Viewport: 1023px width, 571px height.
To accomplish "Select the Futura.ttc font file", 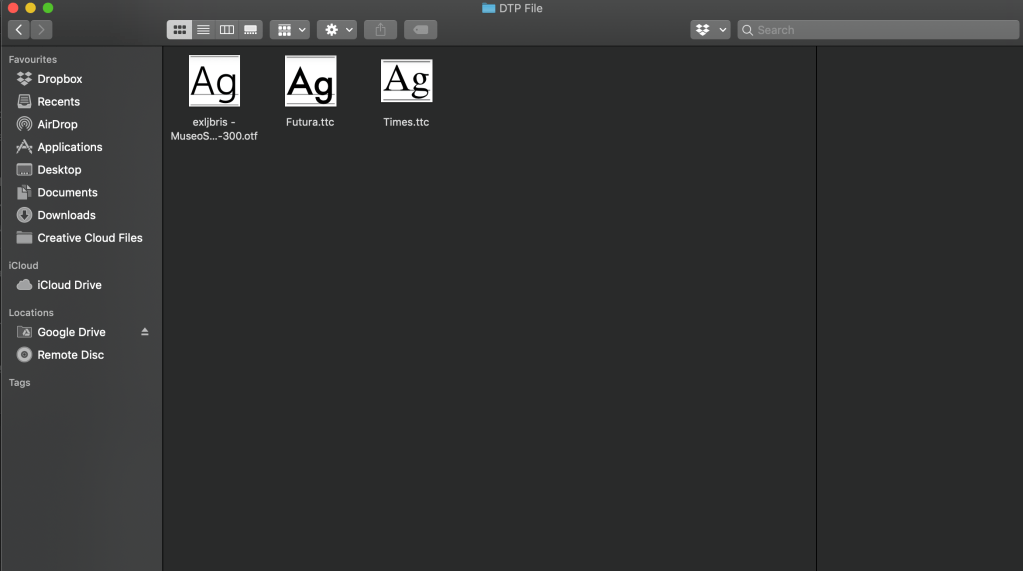I will [x=310, y=82].
